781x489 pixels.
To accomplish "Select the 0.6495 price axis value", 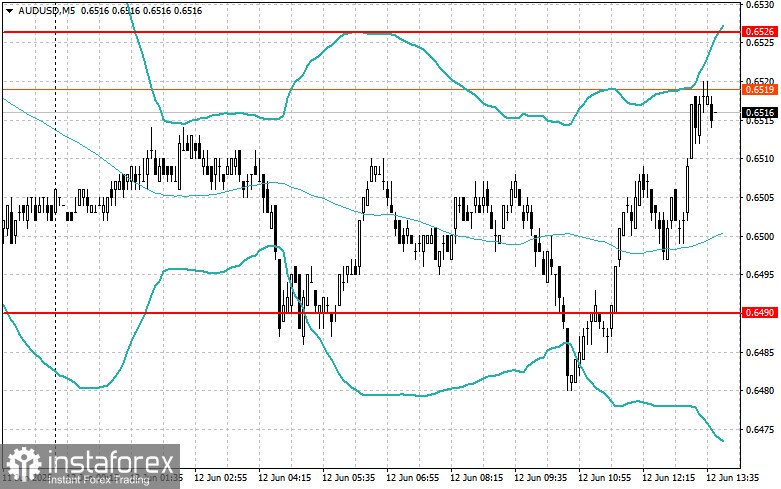I will coord(760,275).
